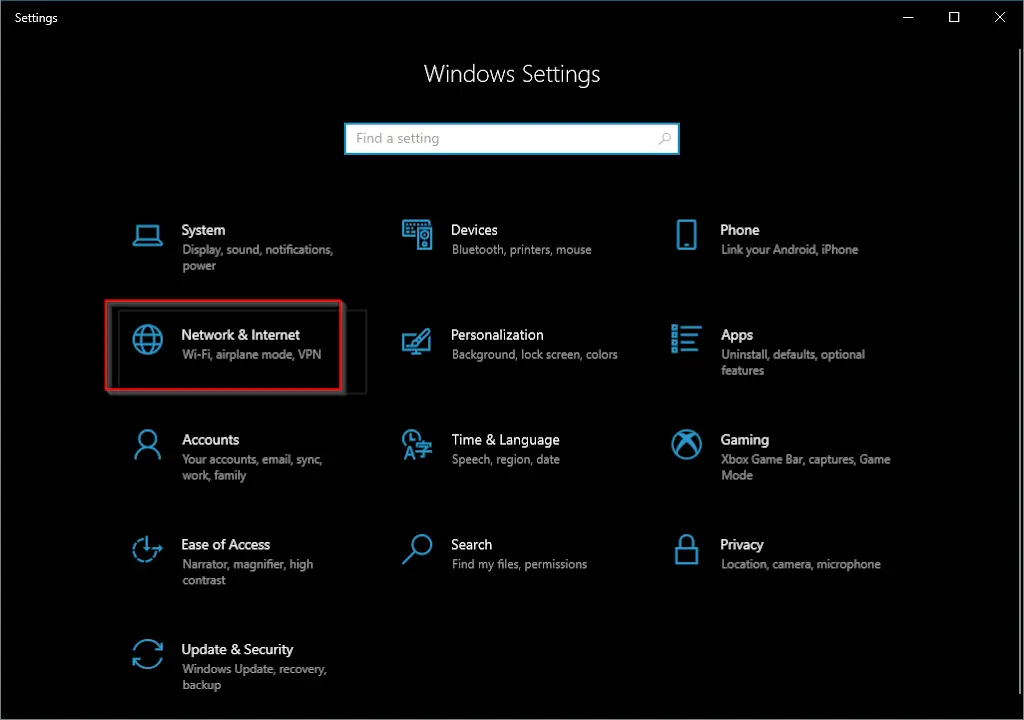Screen dimensions: 1024x720
Task: Close the Settings window
Action: tap(999, 18)
